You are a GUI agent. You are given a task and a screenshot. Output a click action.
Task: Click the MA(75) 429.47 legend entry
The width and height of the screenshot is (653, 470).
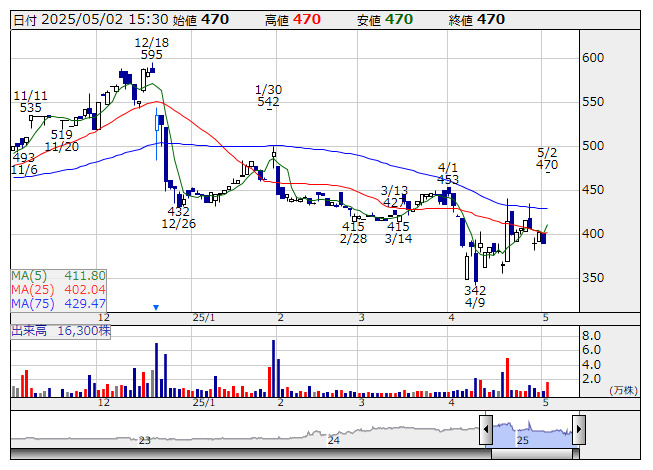click(58, 303)
